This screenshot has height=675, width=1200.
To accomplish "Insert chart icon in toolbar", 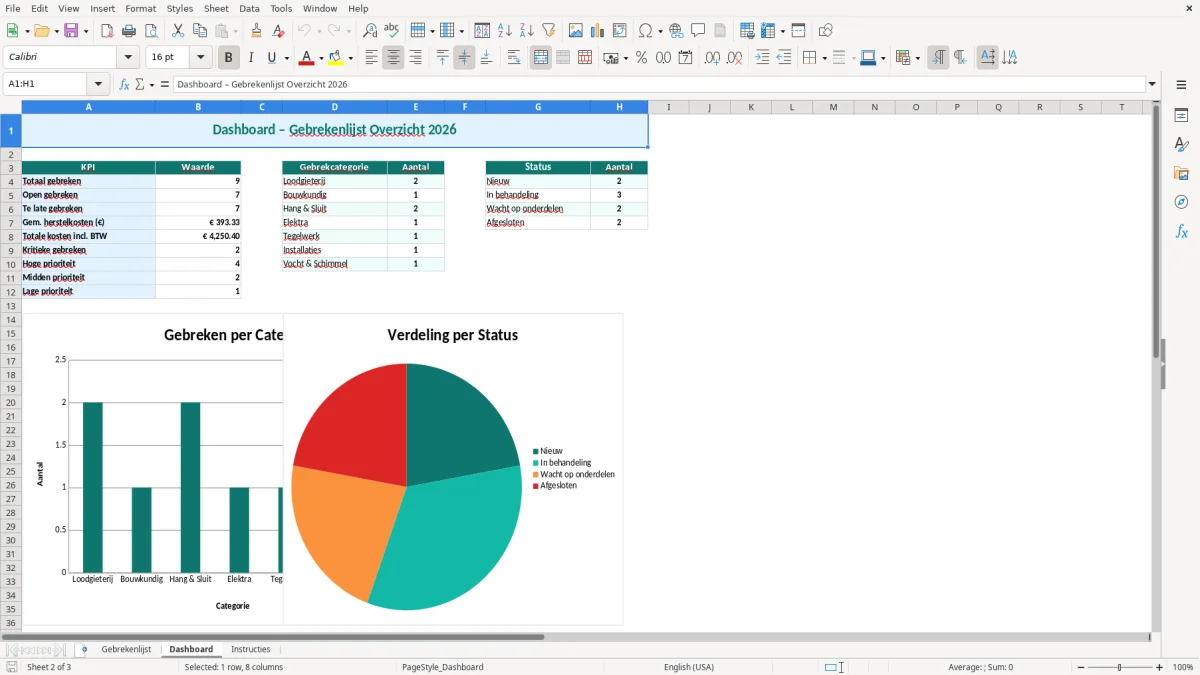I will (598, 31).
